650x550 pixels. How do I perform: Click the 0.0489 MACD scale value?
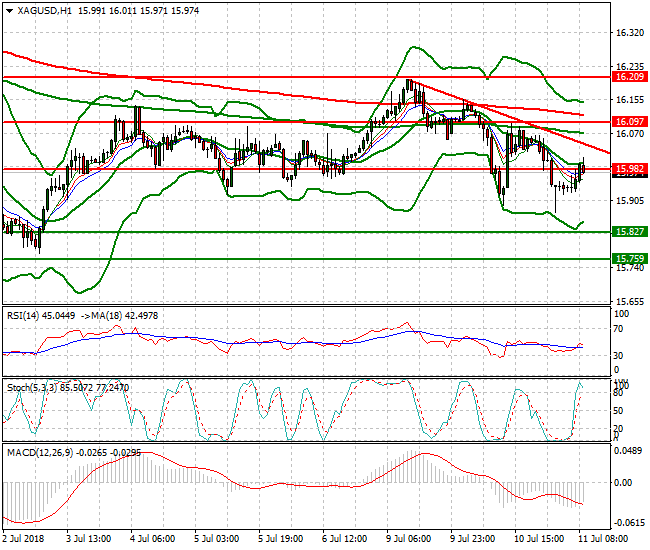click(628, 451)
